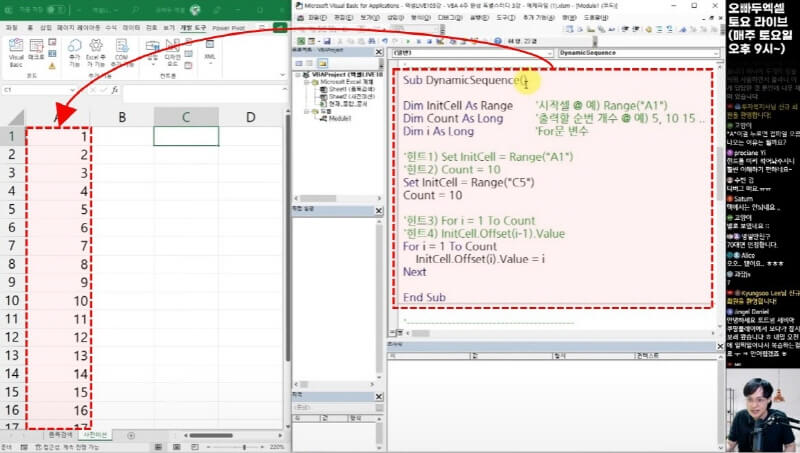Click the line 'Count = 10' in code
Image resolution: width=800 pixels, height=453 pixels.
(432, 195)
